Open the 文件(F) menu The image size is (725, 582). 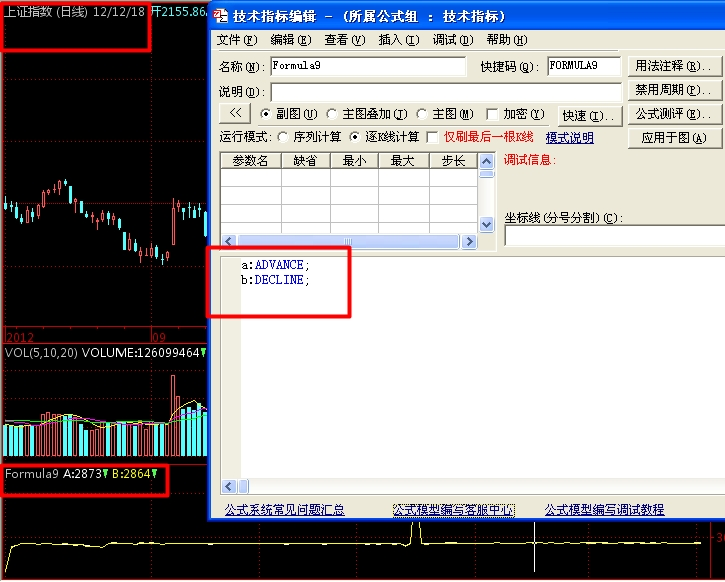[x=237, y=40]
